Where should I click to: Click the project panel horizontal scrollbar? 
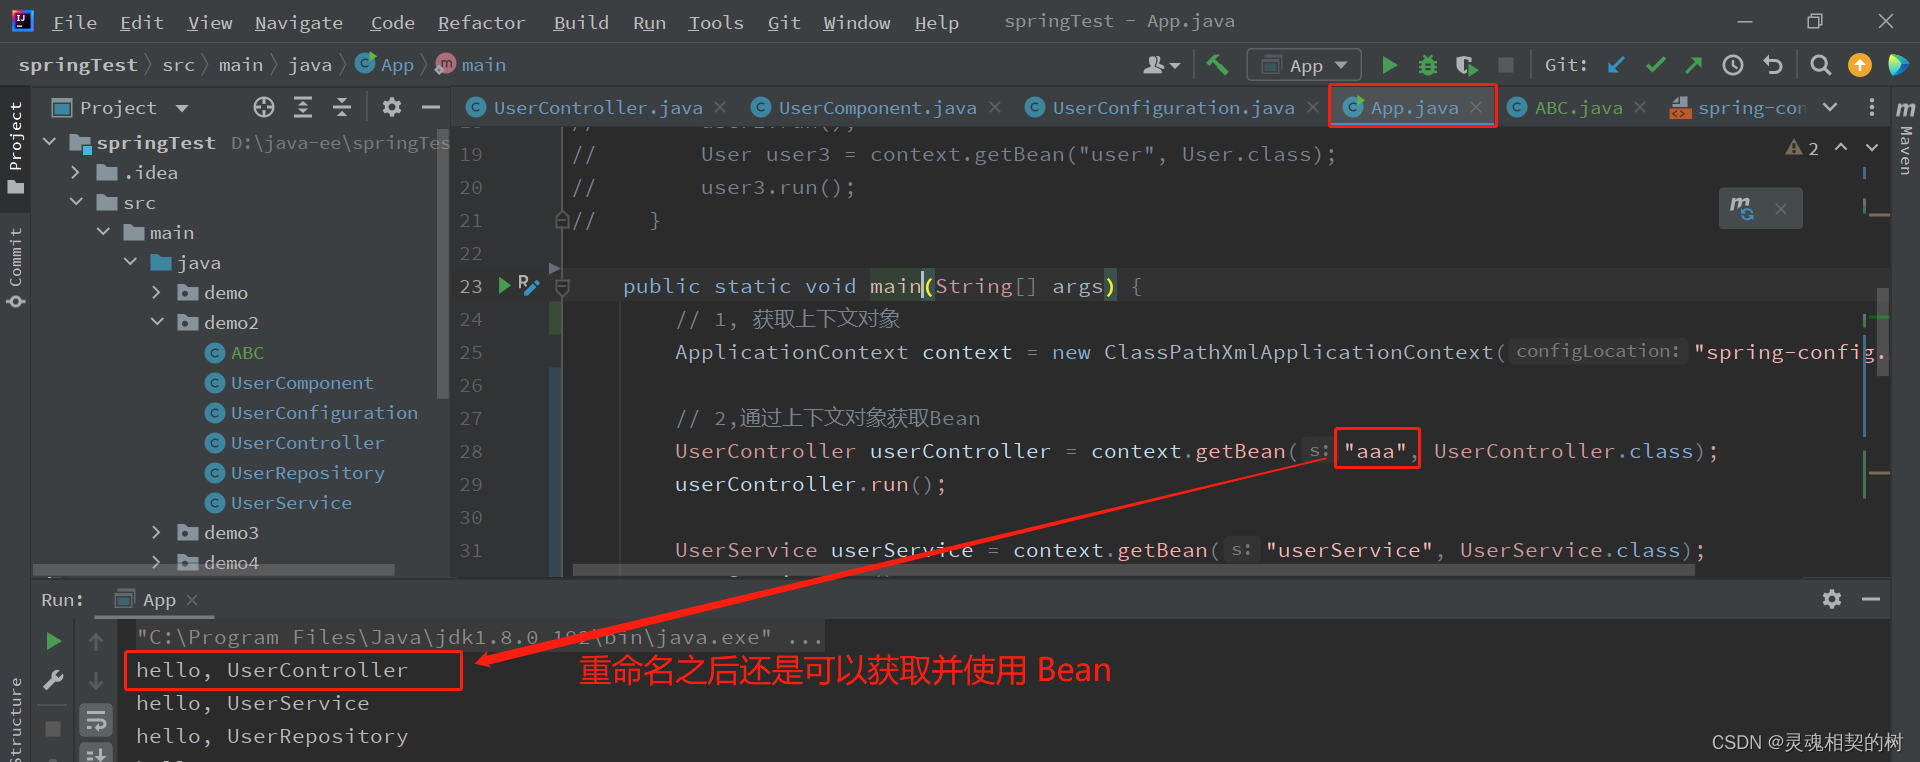(213, 571)
